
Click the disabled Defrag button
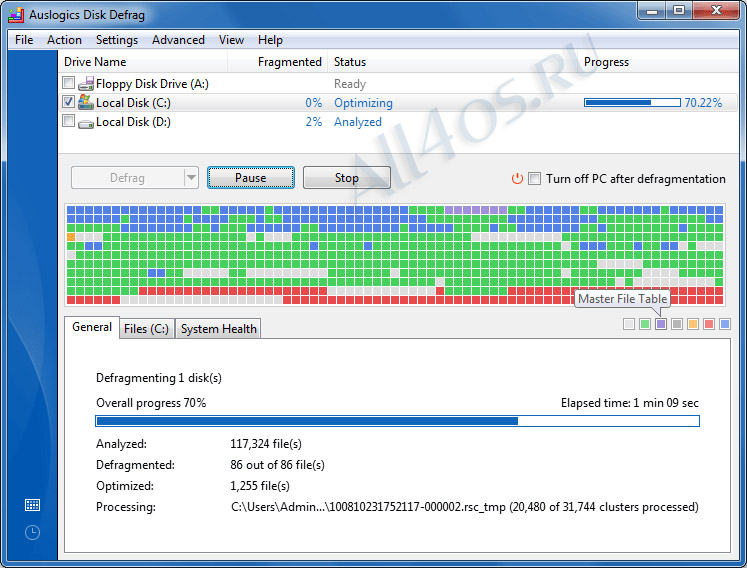click(128, 178)
